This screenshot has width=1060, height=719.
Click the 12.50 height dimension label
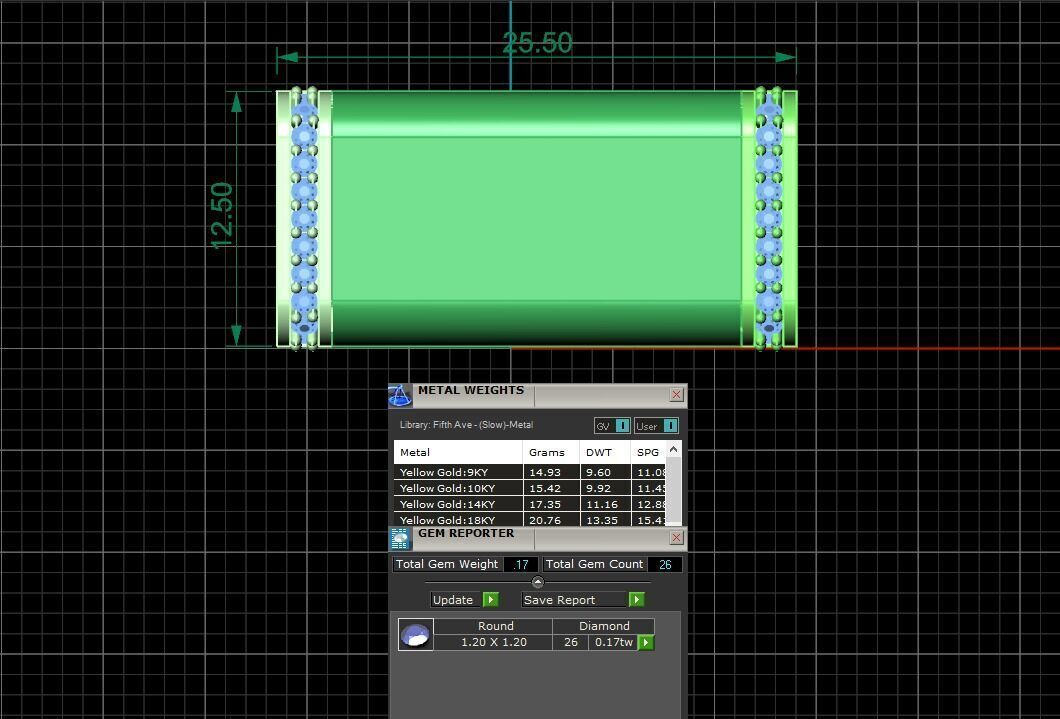pyautogui.click(x=222, y=216)
